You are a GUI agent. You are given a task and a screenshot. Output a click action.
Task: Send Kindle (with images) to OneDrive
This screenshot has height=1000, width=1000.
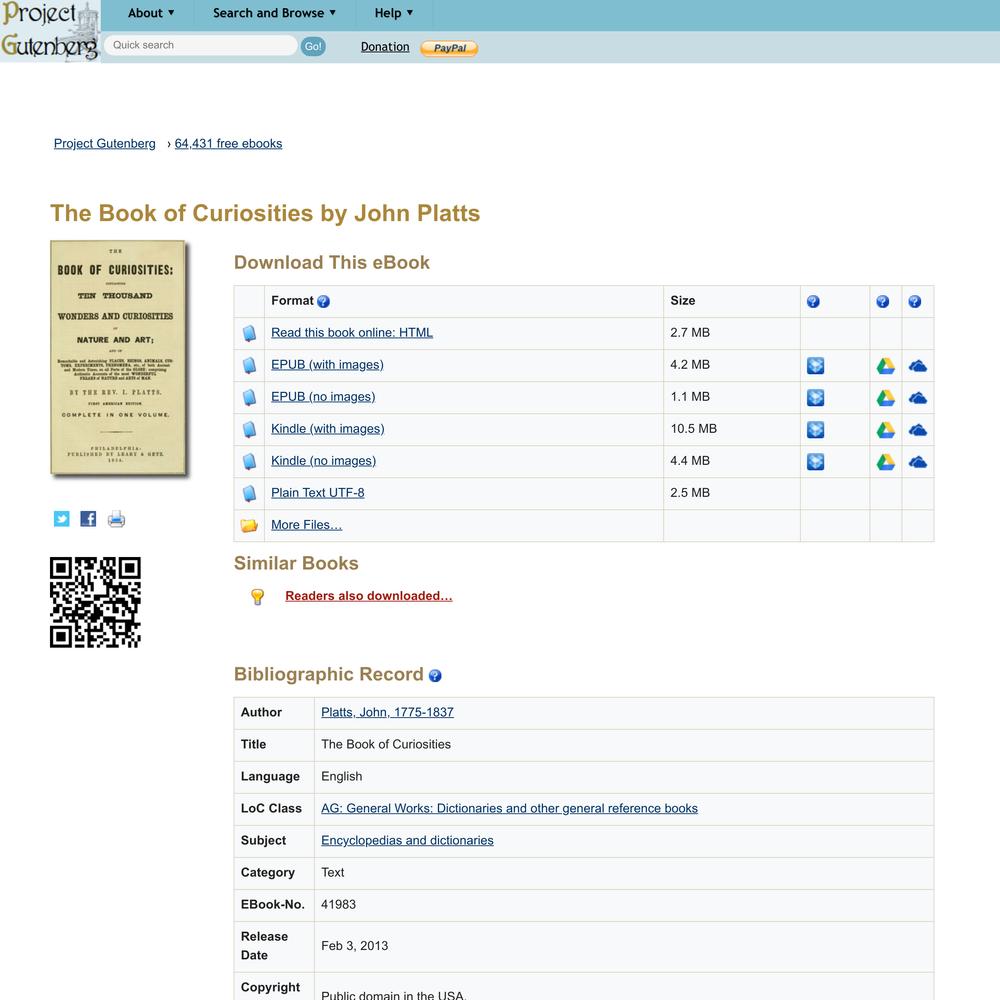[918, 430]
